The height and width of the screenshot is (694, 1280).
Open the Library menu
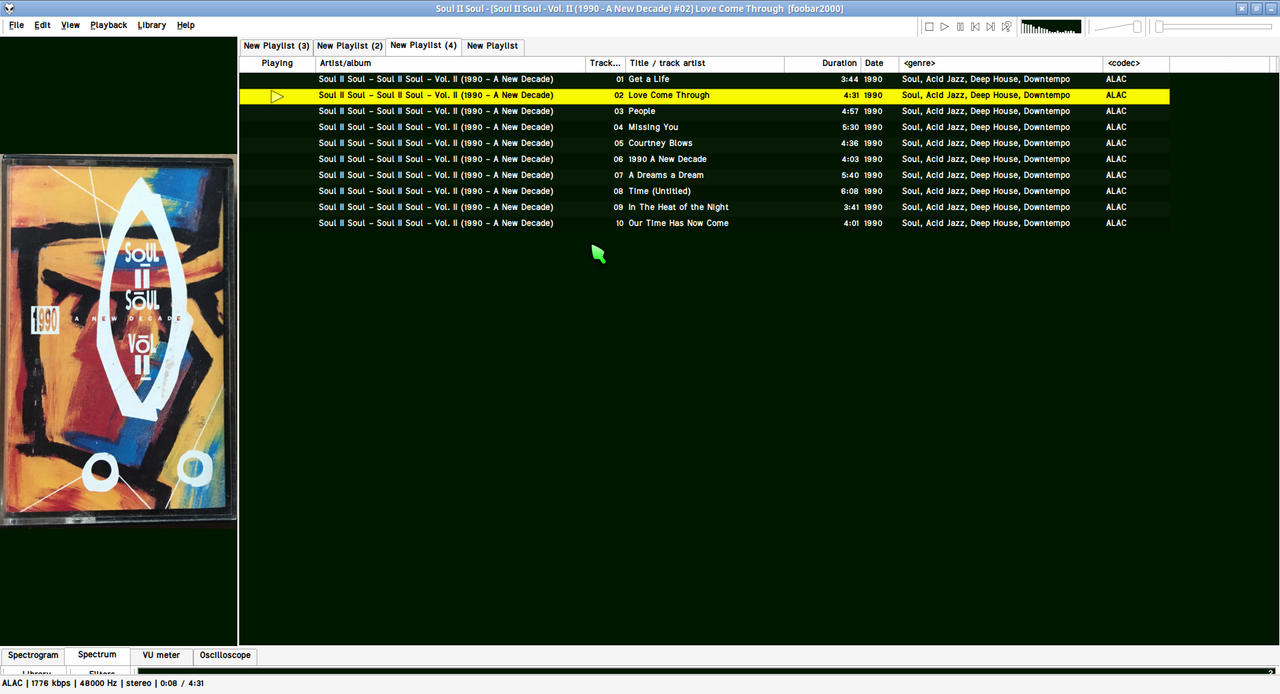coord(152,25)
